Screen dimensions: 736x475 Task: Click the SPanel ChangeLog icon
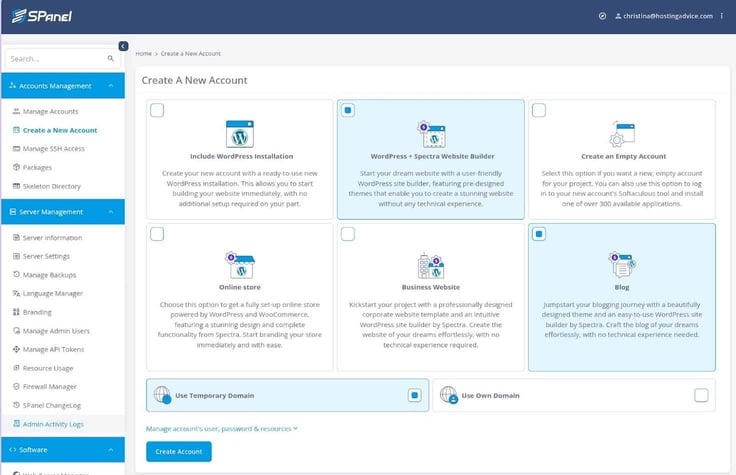[x=16, y=405]
